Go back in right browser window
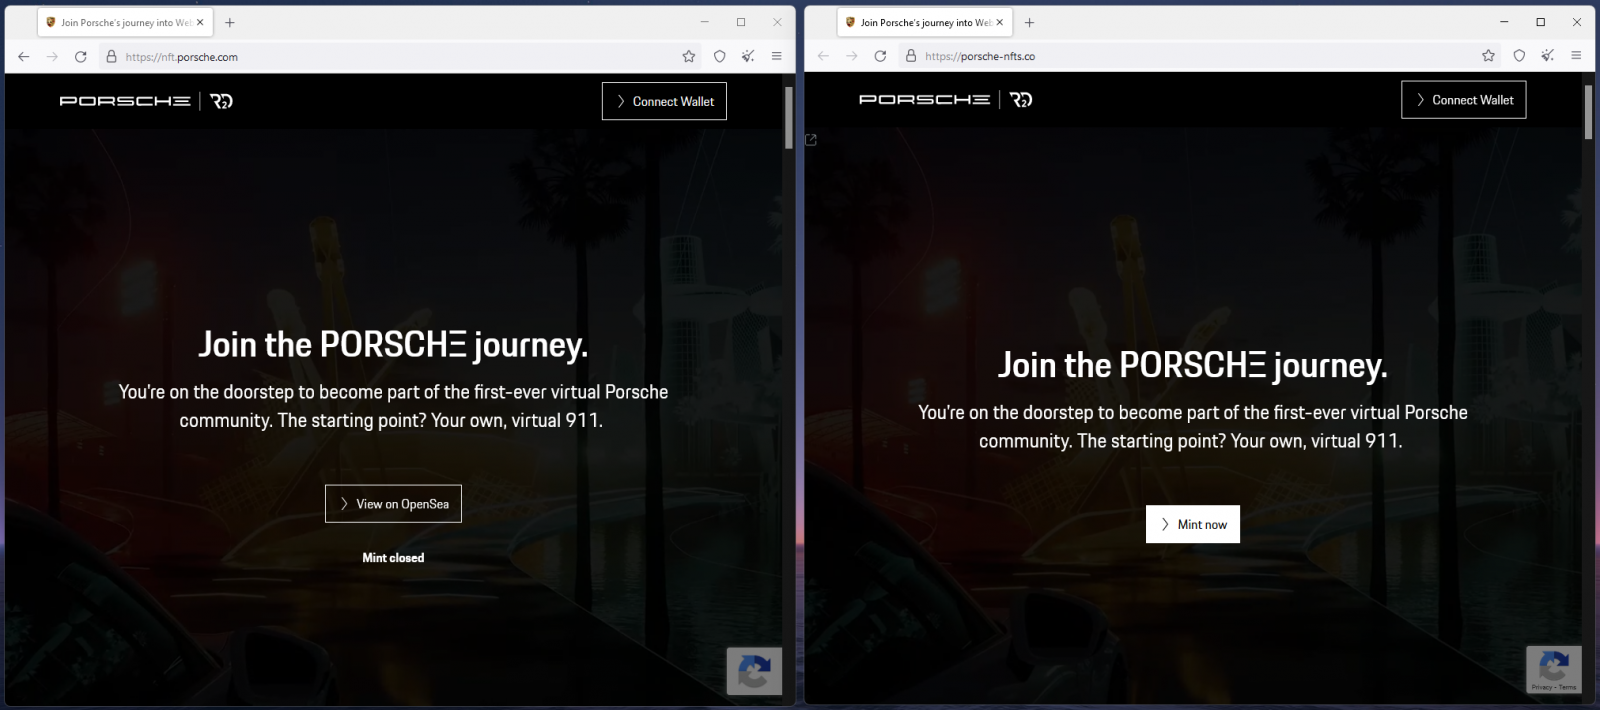 [x=823, y=56]
